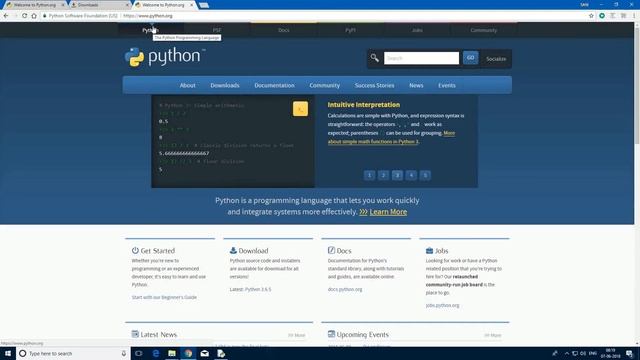Open the Windows Start menu
640x360 pixels.
click(8, 353)
